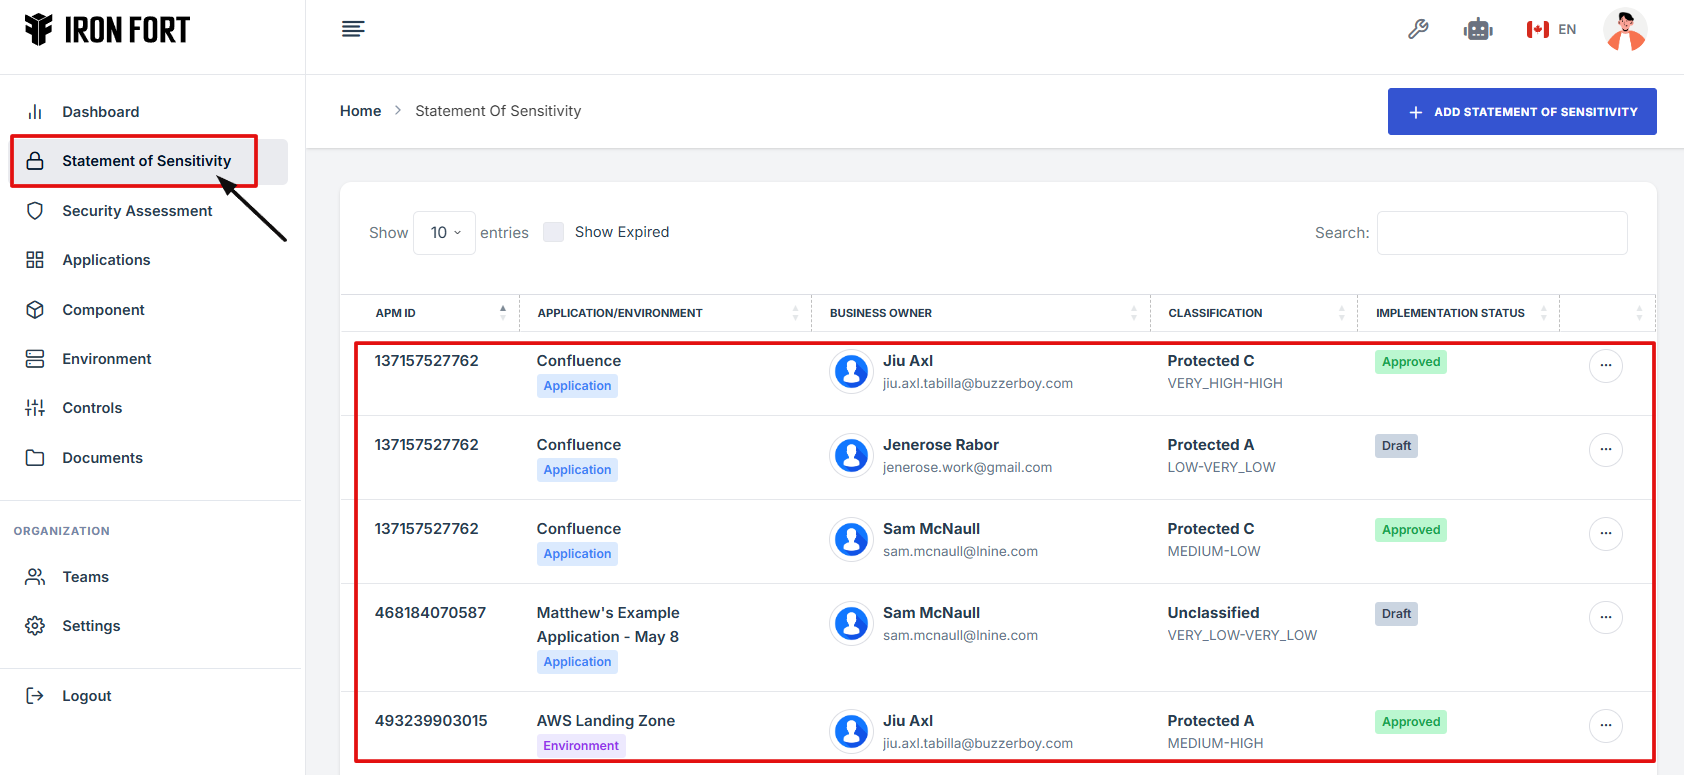Click the Home breadcrumb link
Image resolution: width=1684 pixels, height=775 pixels.
click(x=360, y=111)
